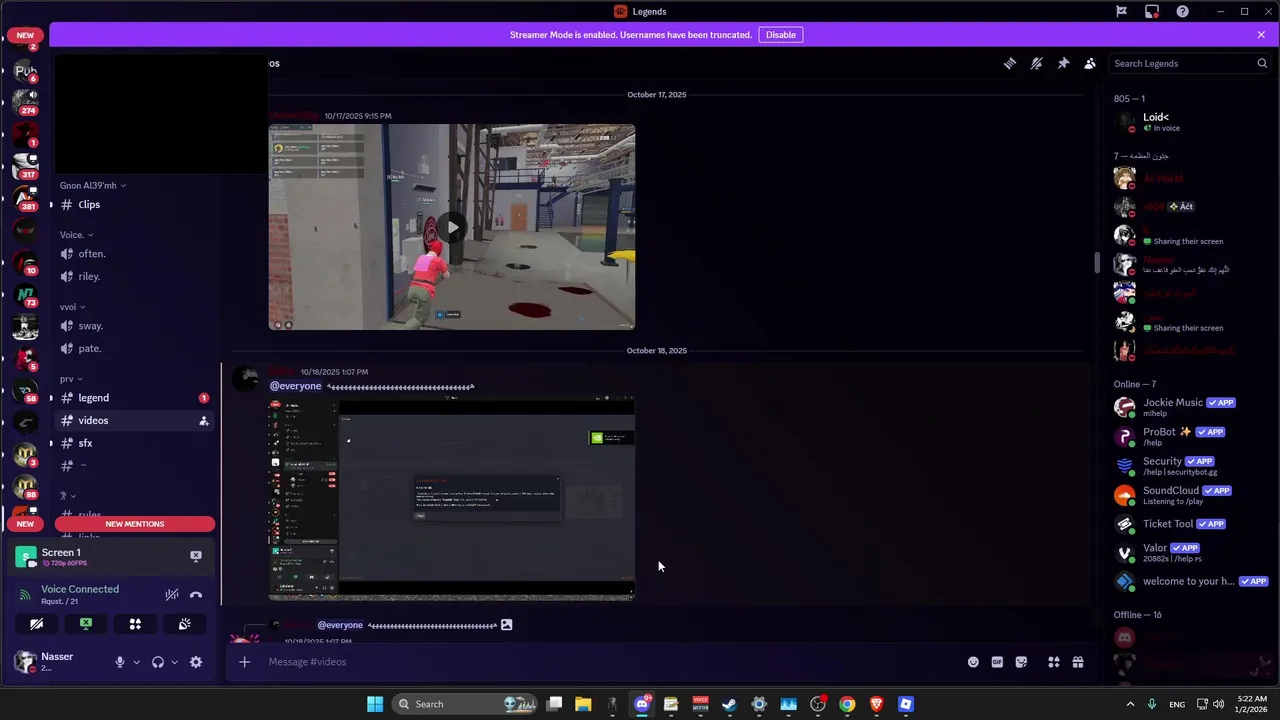Viewport: 1280px width, 720px height.
Task: Disable Streamer Mode via banner button
Action: point(781,35)
